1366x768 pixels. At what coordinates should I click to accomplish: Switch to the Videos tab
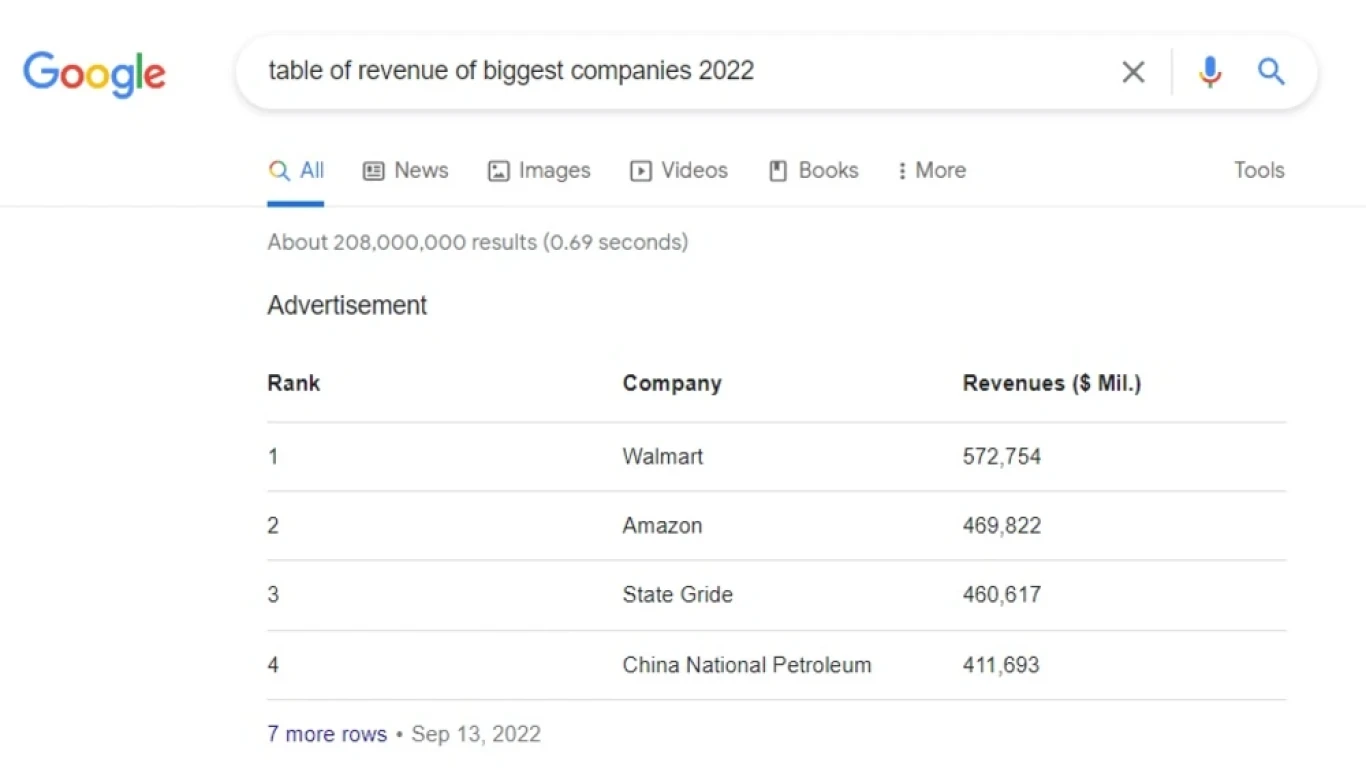tap(678, 170)
